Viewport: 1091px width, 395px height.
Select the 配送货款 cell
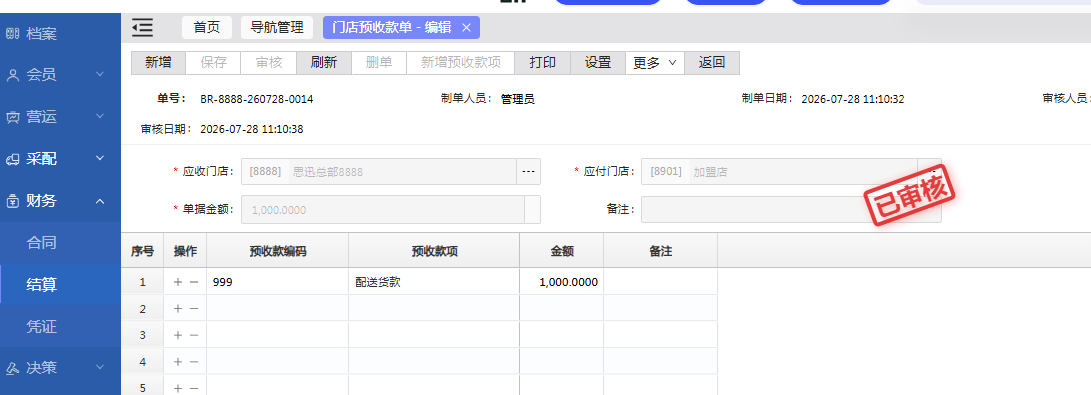[x=434, y=282]
